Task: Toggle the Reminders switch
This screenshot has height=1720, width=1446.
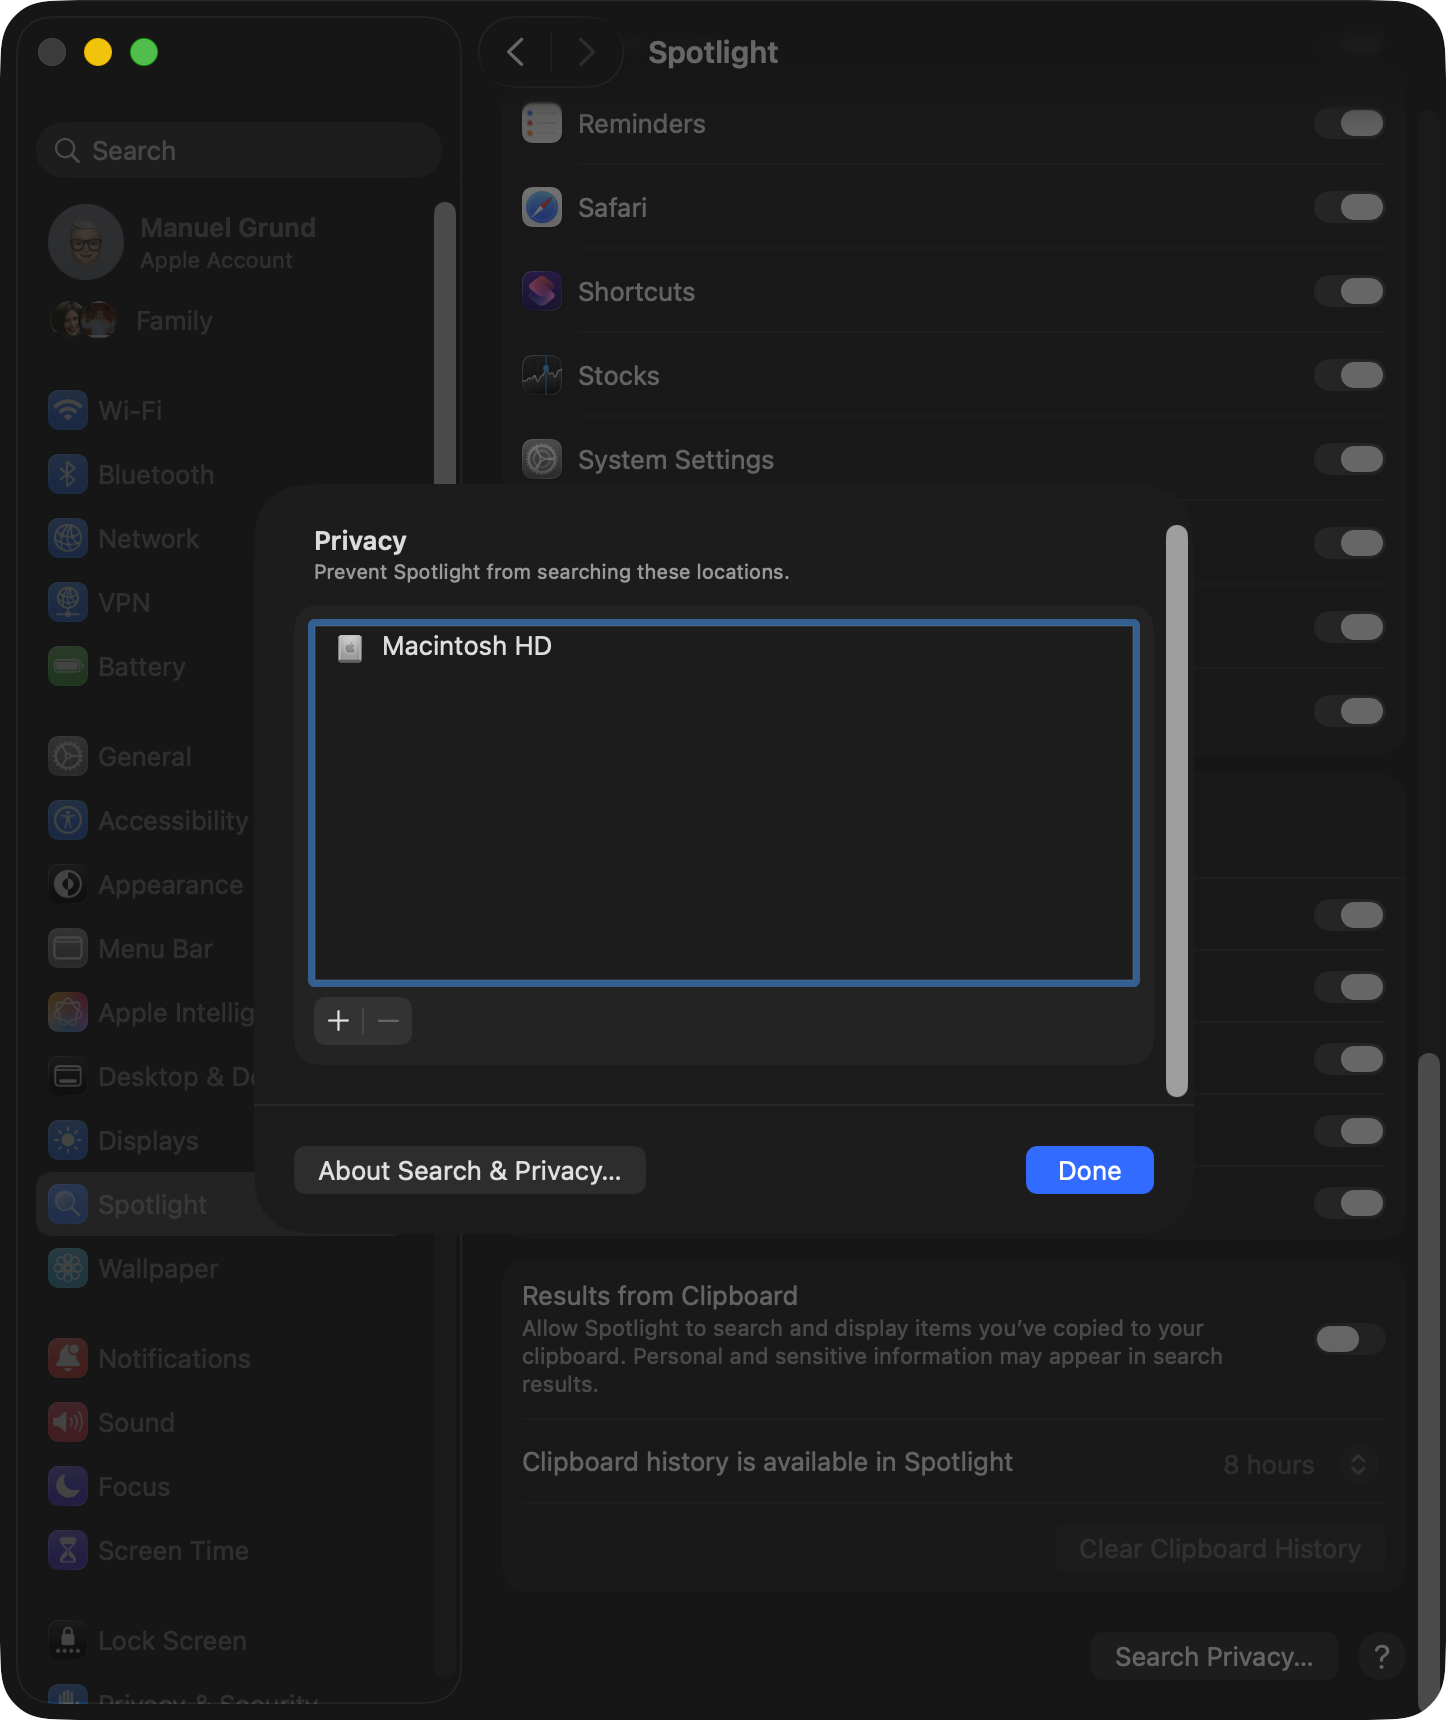Action: pos(1350,123)
